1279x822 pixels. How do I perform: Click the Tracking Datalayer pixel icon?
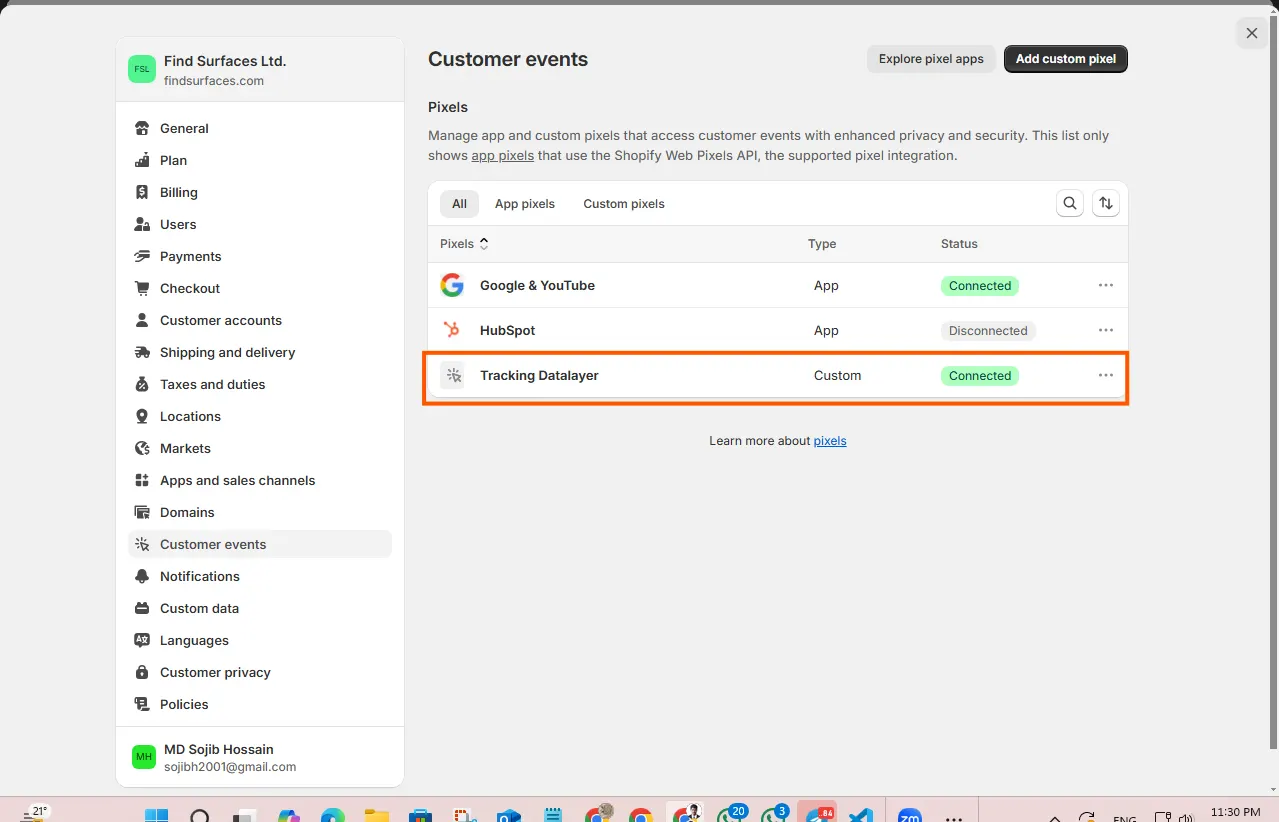tap(452, 375)
